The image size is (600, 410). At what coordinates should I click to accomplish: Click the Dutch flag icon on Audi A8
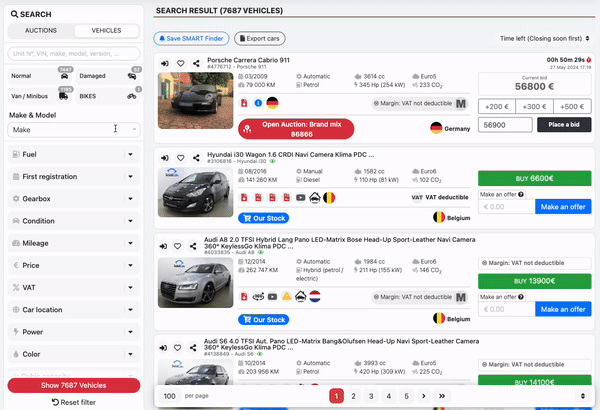point(315,296)
